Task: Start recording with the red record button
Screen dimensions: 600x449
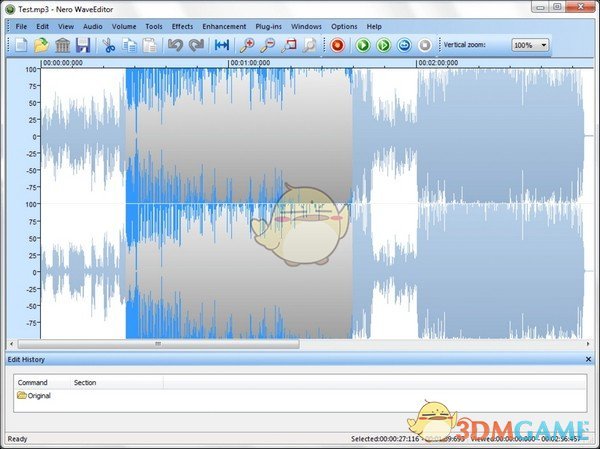Action: tap(338, 45)
